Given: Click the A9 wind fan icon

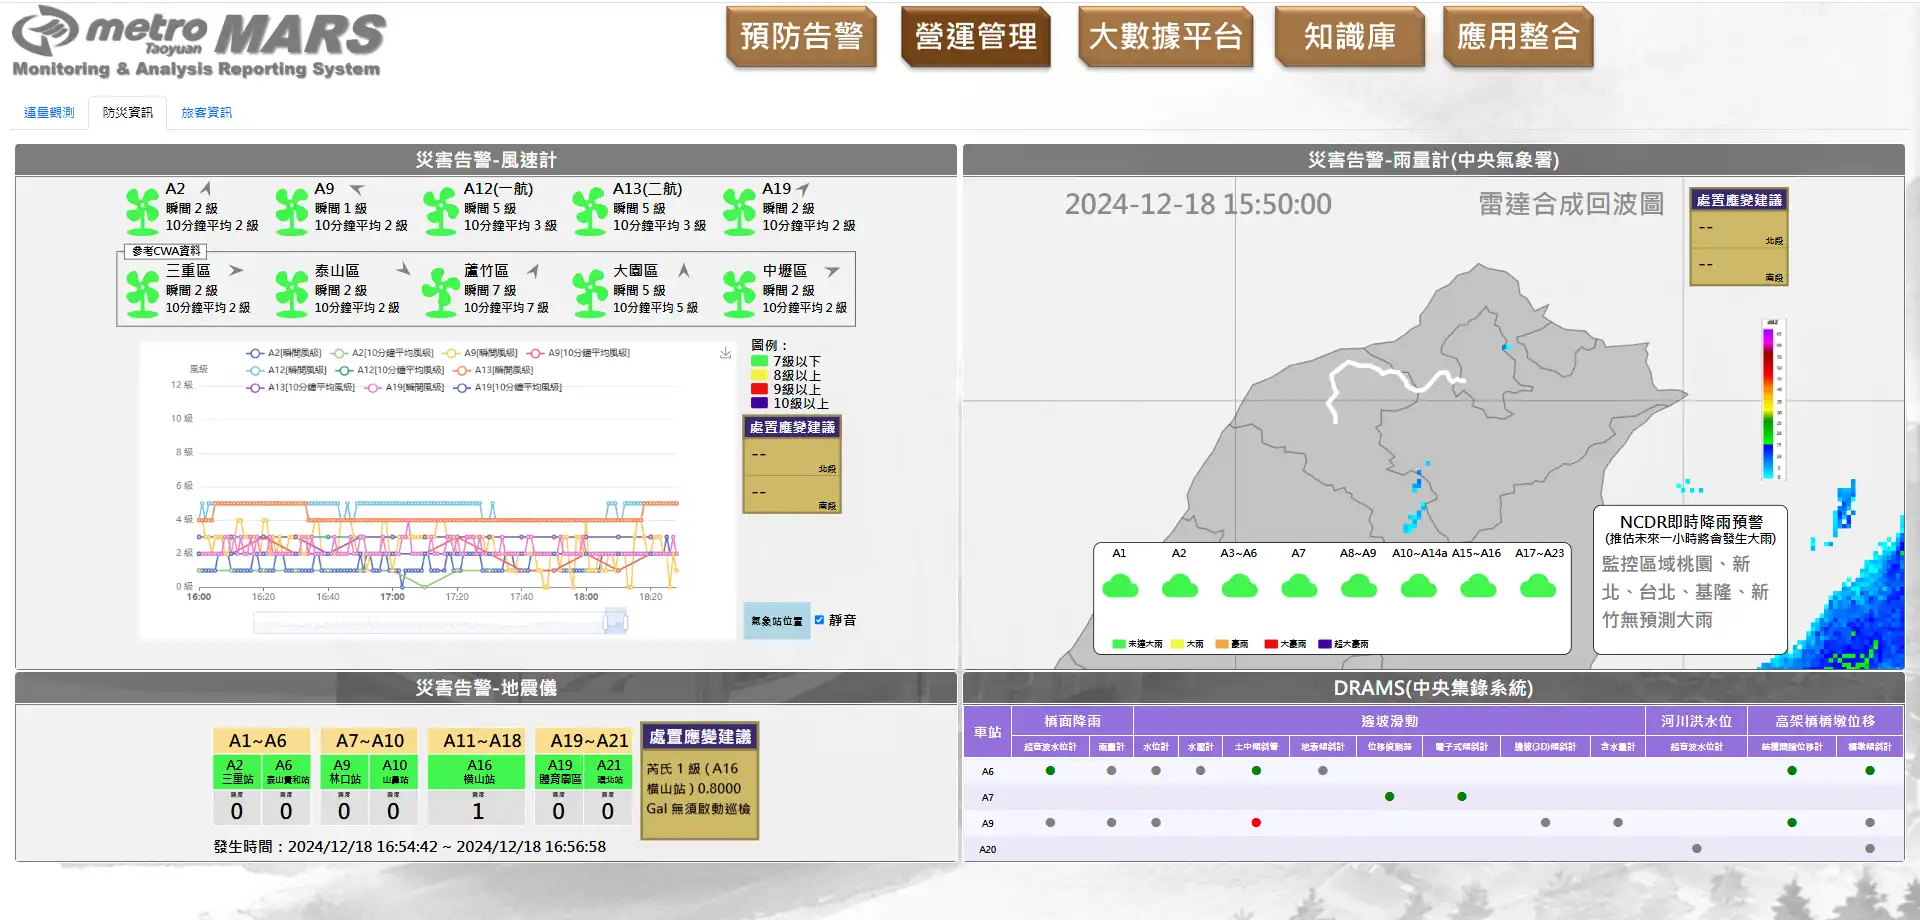Looking at the screenshot, I should tap(292, 211).
